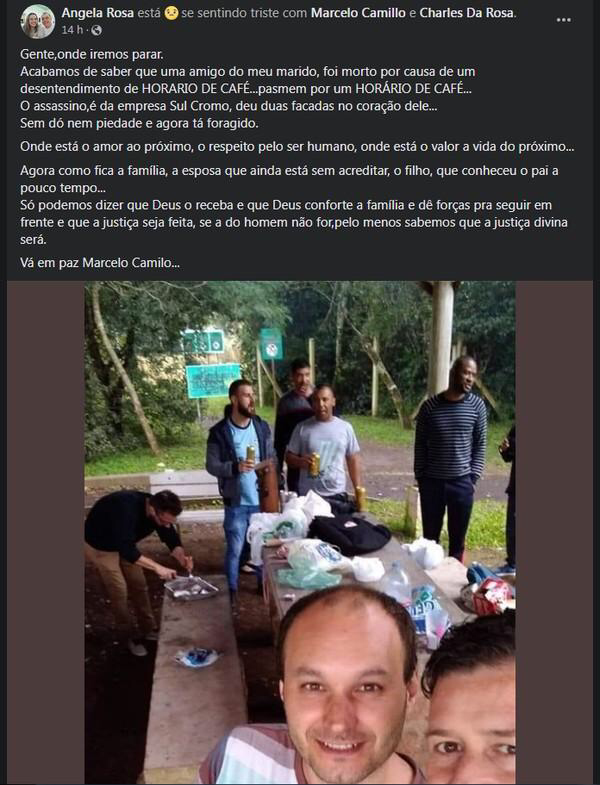Viewport: 600px width, 785px height.
Task: Open the post options three-dot menu
Action: [563, 20]
